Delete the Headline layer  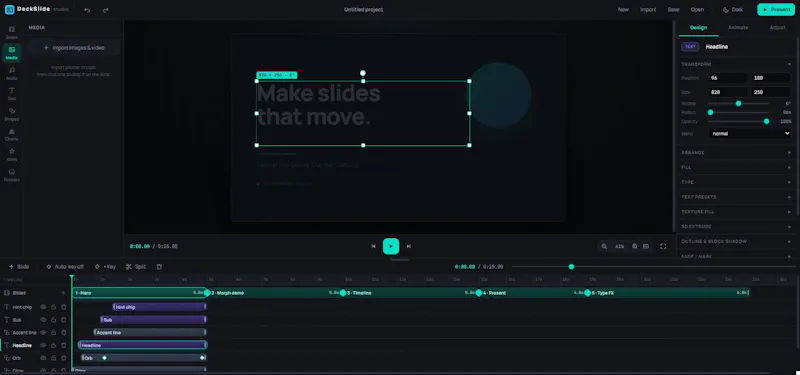pyautogui.click(x=64, y=345)
